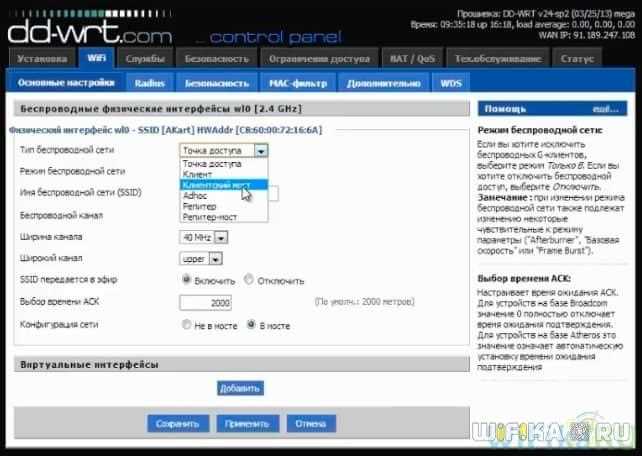Click the Отмена button
642x456 pixels.
click(311, 424)
